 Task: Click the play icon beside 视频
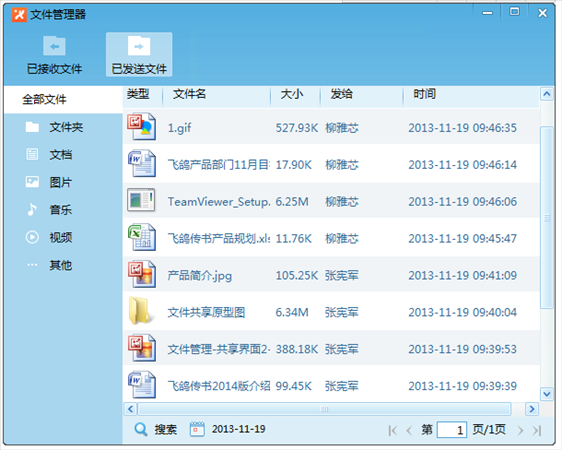(32, 237)
